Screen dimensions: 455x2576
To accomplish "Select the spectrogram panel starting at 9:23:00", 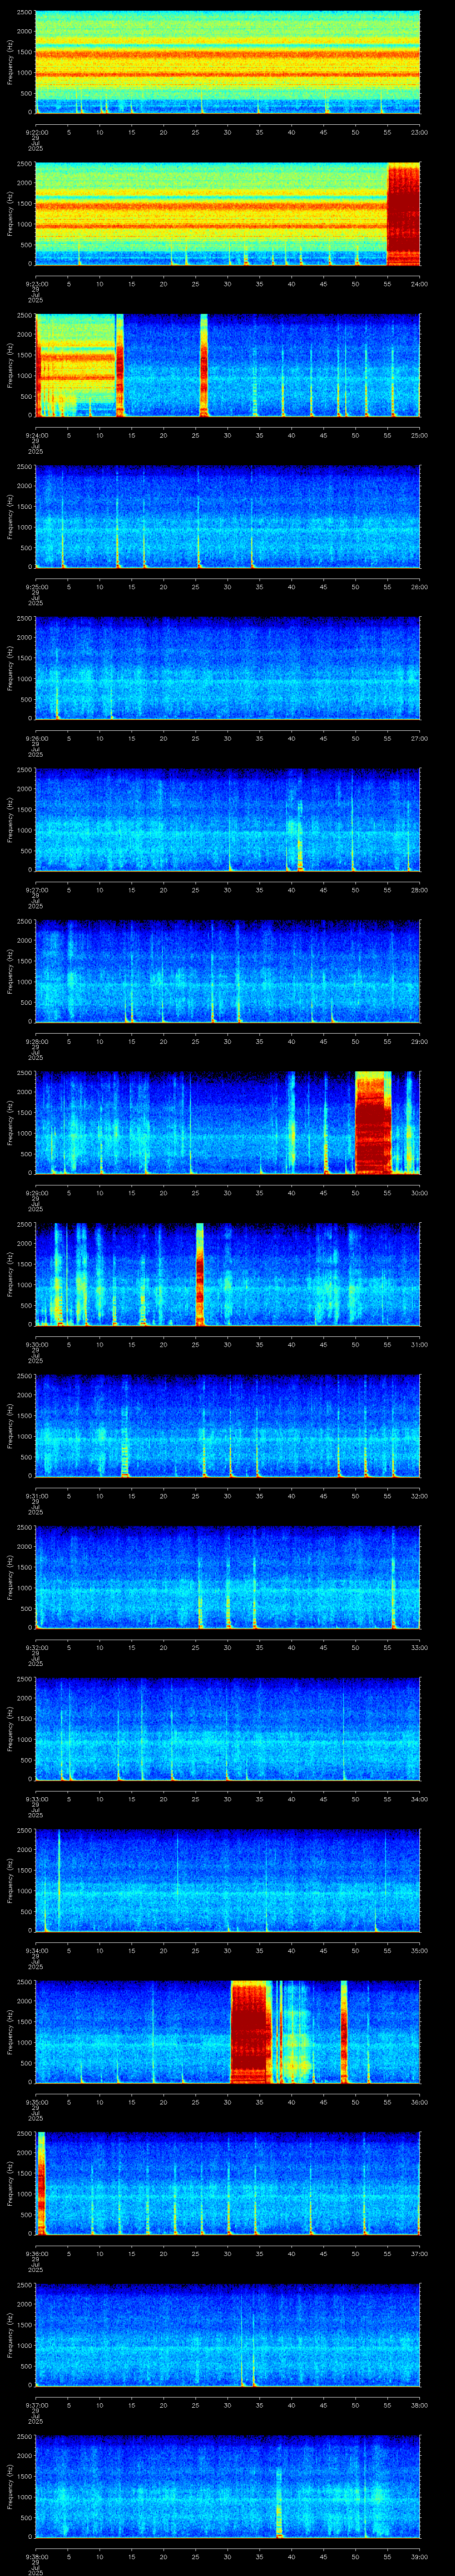I will (x=227, y=214).
